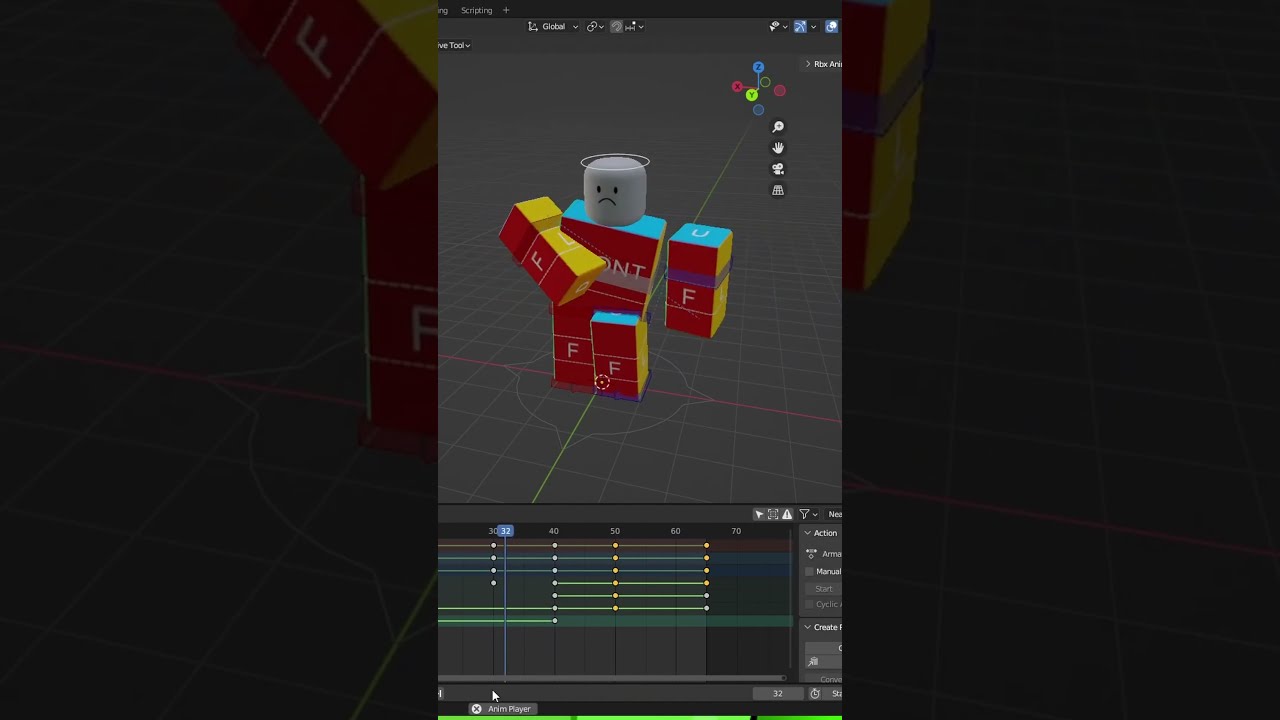
Task: Switch perspective/orthographic grid icon
Action: [778, 190]
